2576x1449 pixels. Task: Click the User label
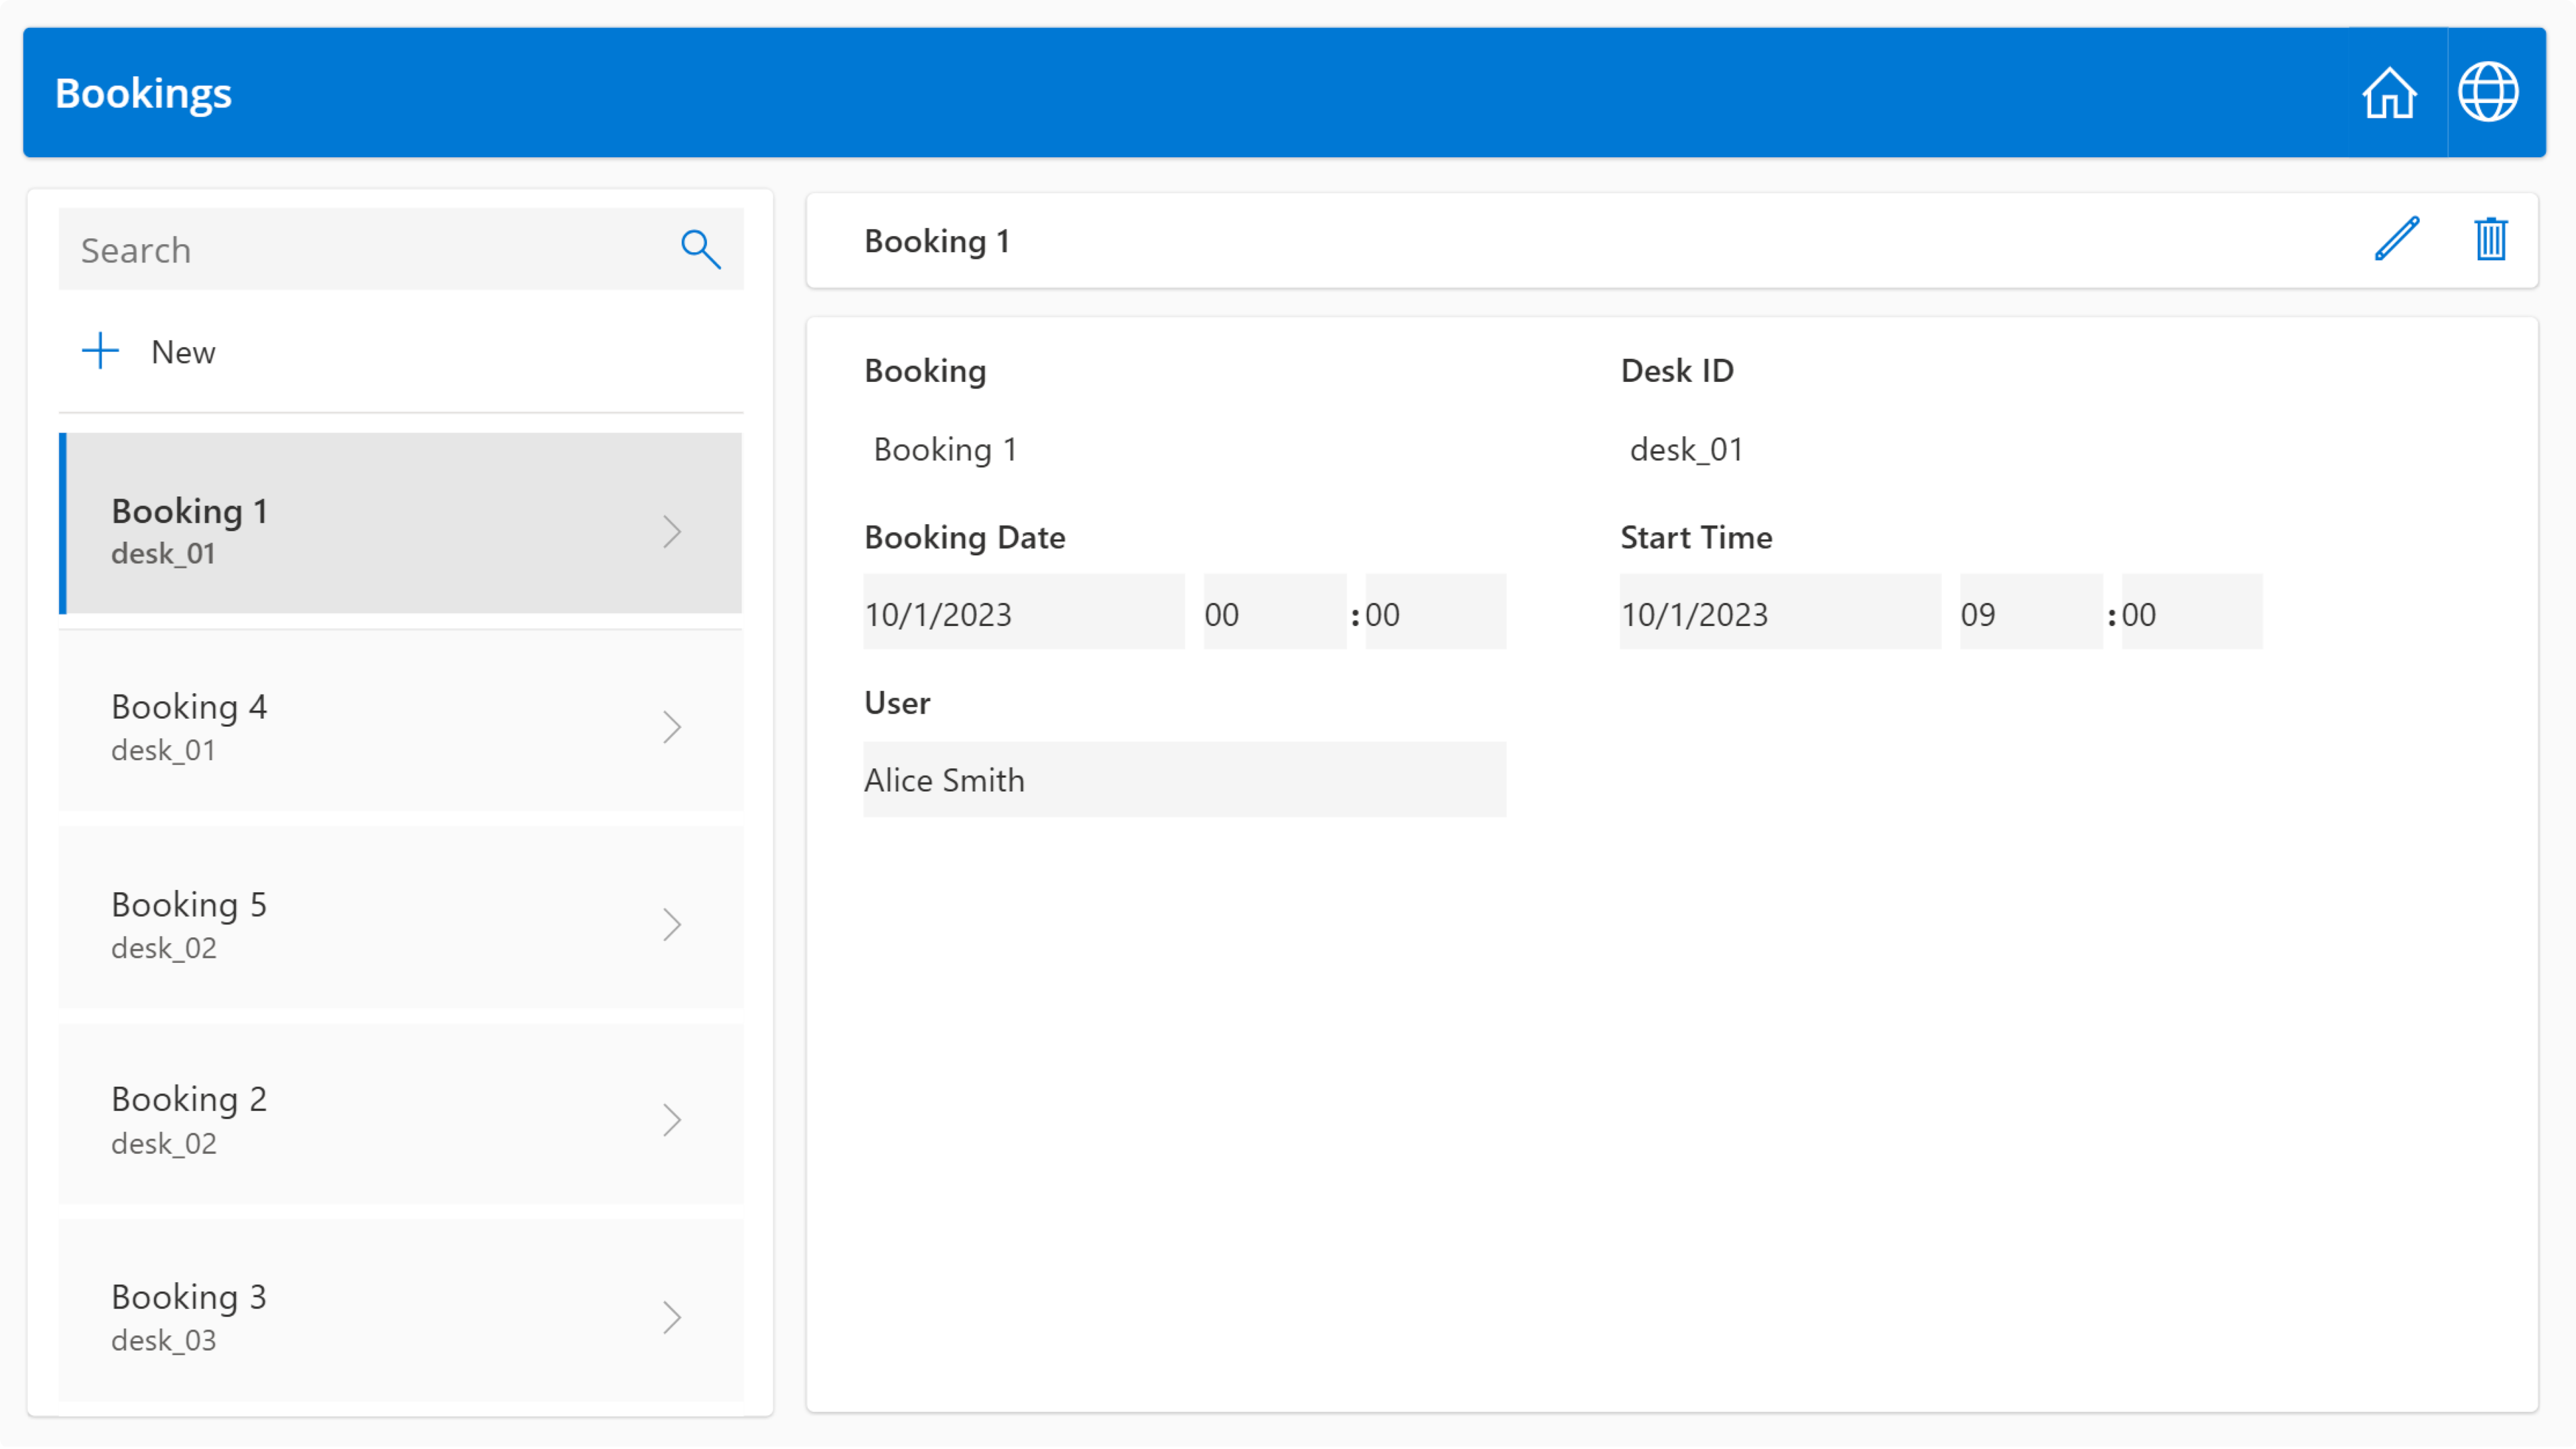point(897,703)
